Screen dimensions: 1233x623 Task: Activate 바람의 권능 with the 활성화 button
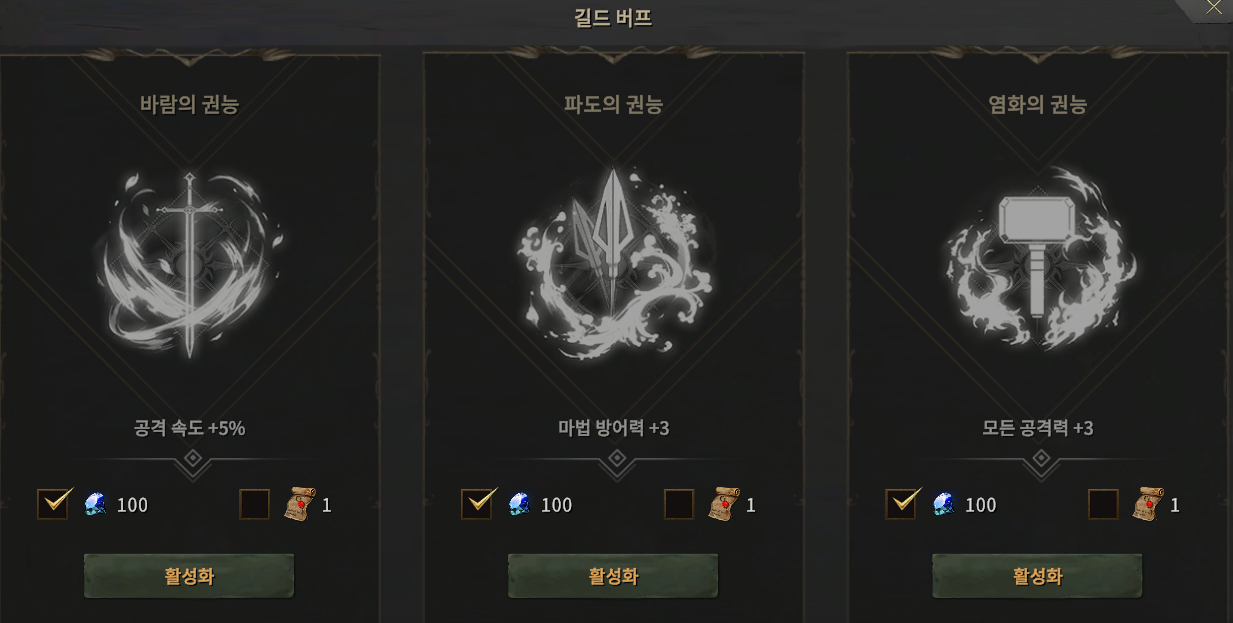[x=189, y=576]
